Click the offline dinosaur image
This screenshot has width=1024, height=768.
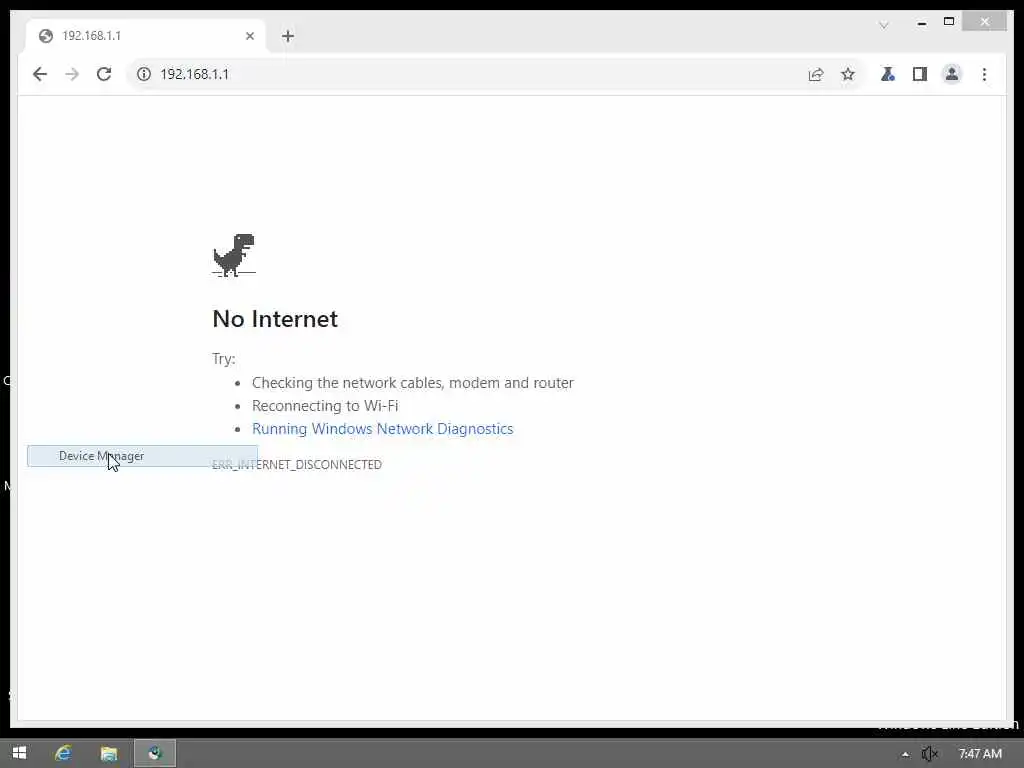point(234,255)
